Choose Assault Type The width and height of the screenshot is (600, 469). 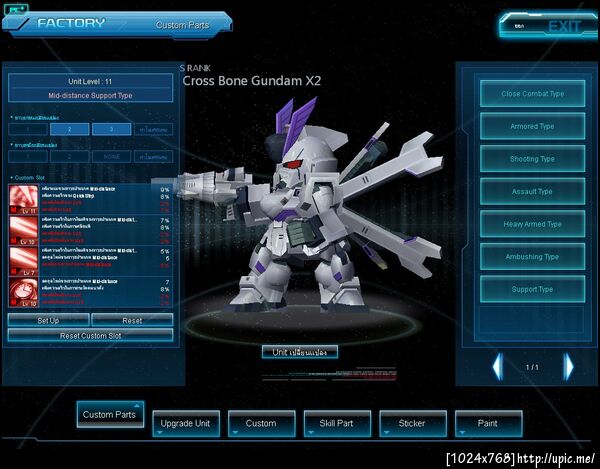(x=532, y=191)
